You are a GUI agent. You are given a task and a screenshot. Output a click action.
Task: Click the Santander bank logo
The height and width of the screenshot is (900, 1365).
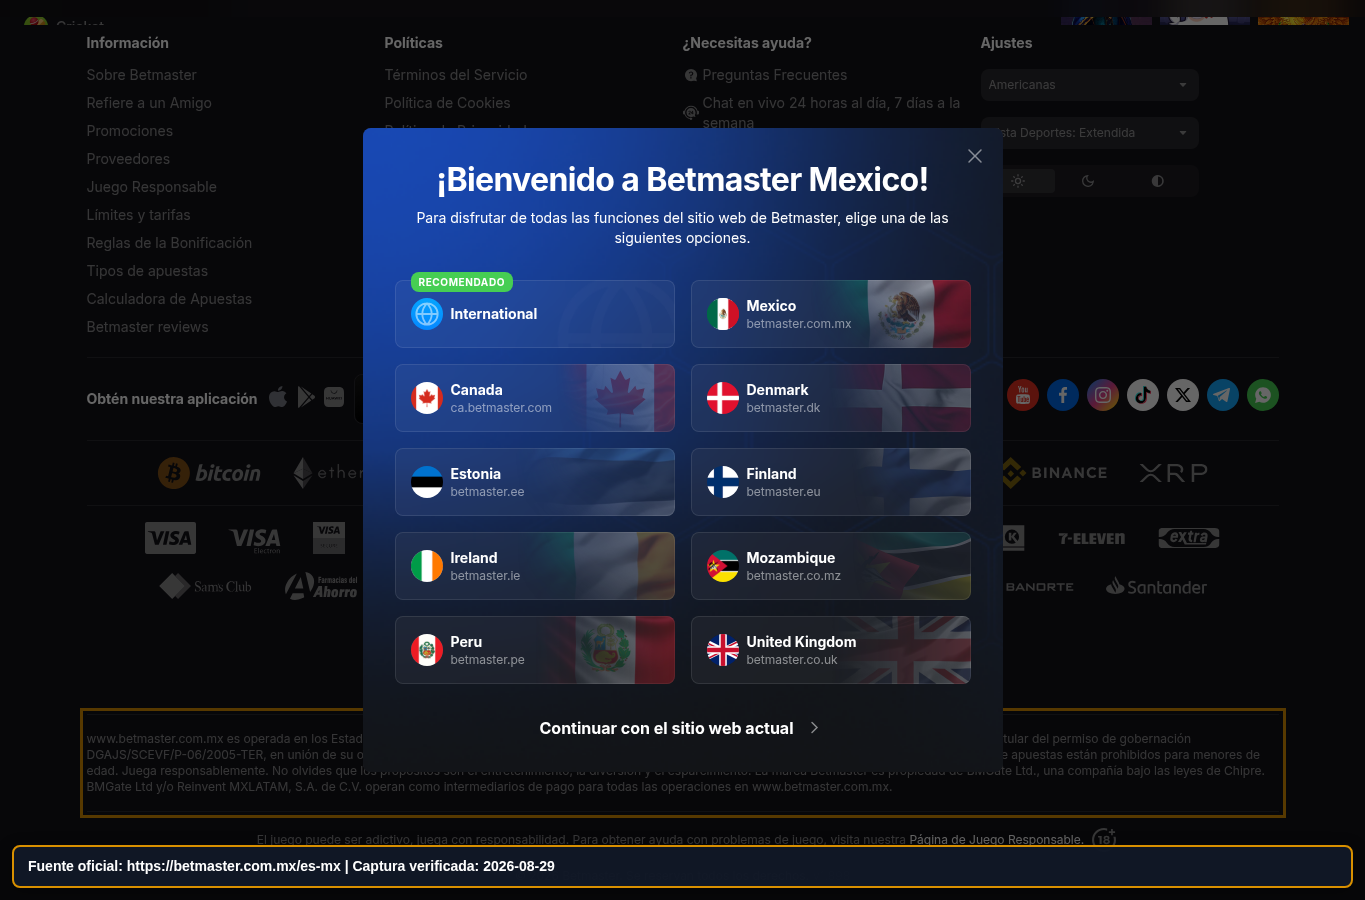1156,587
